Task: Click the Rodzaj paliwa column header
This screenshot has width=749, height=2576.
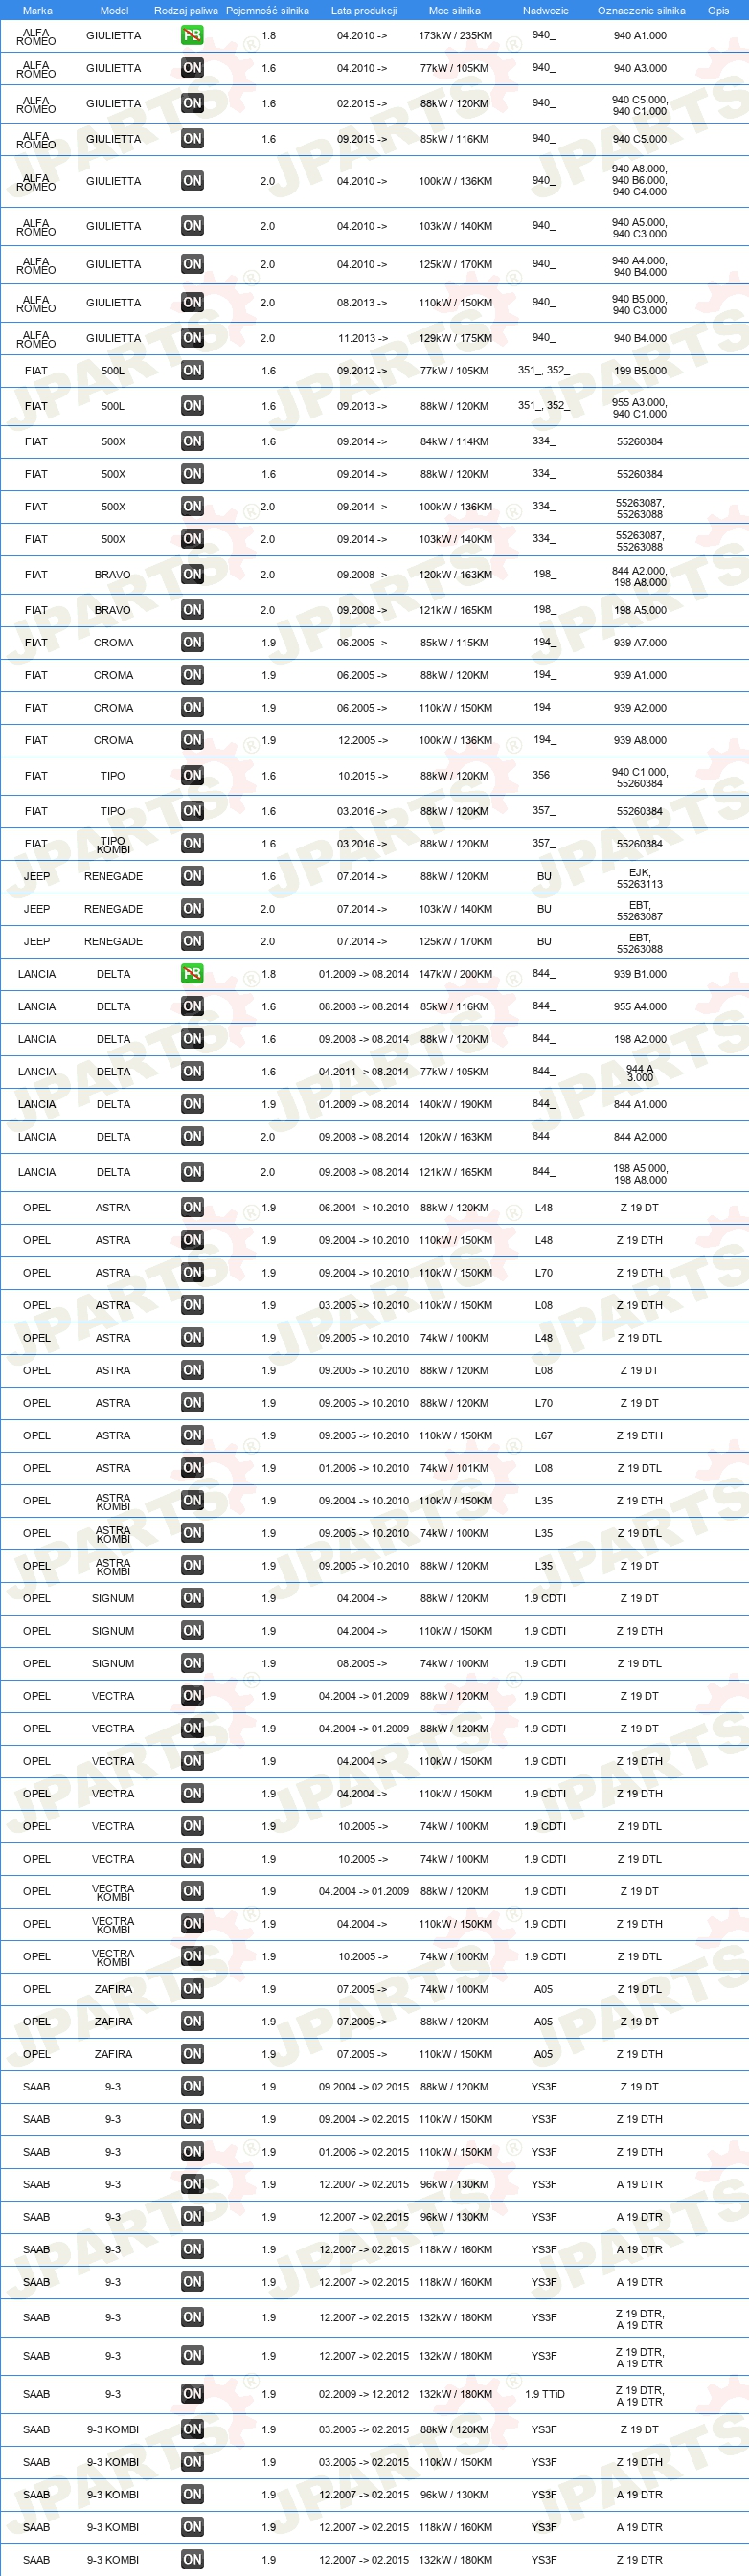Action: point(186,11)
